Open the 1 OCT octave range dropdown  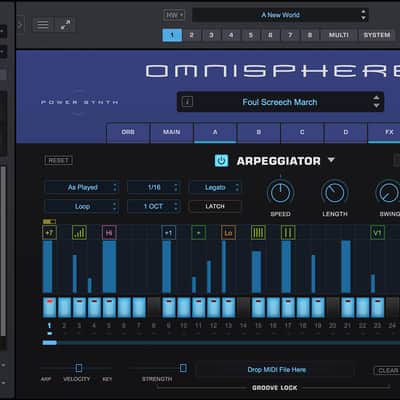(x=154, y=206)
